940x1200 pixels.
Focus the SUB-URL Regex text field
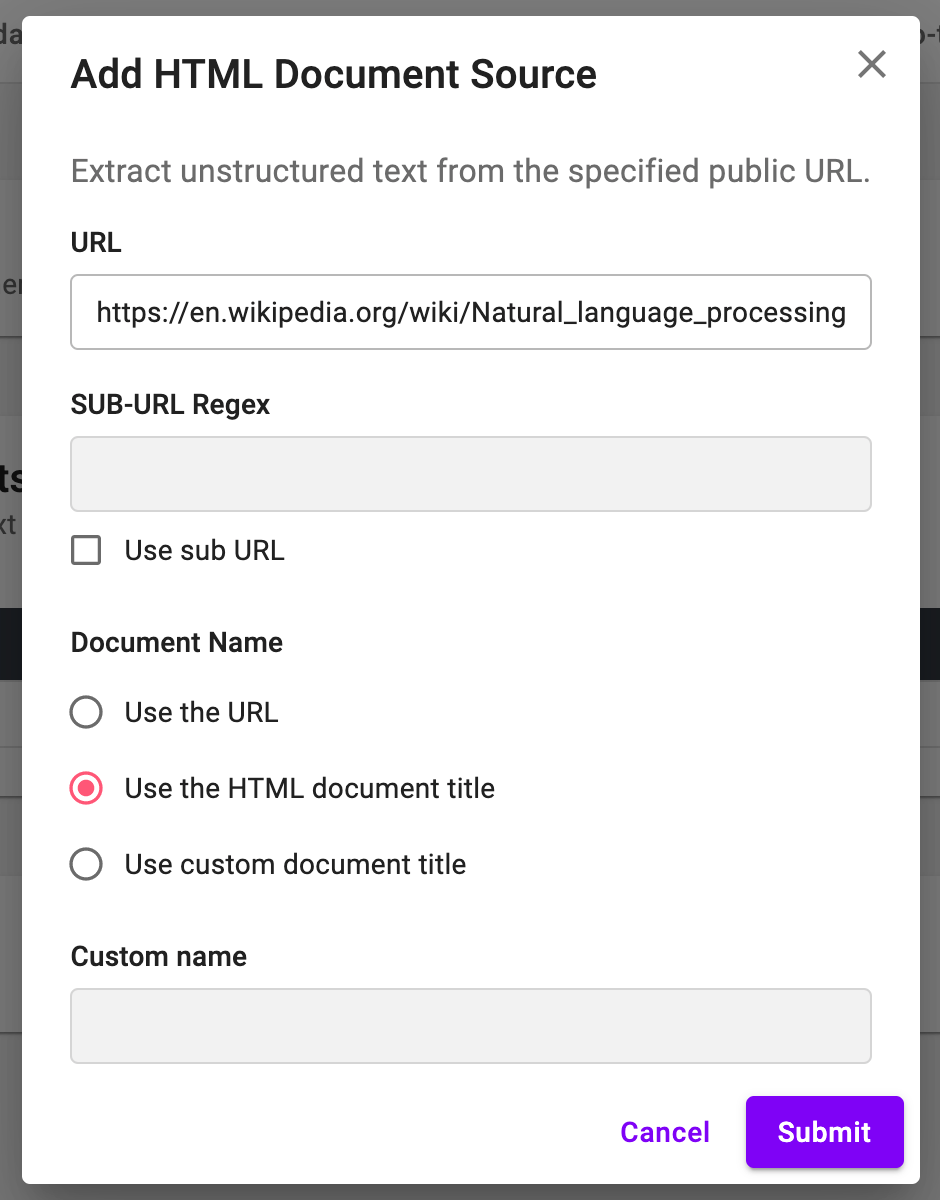[470, 474]
